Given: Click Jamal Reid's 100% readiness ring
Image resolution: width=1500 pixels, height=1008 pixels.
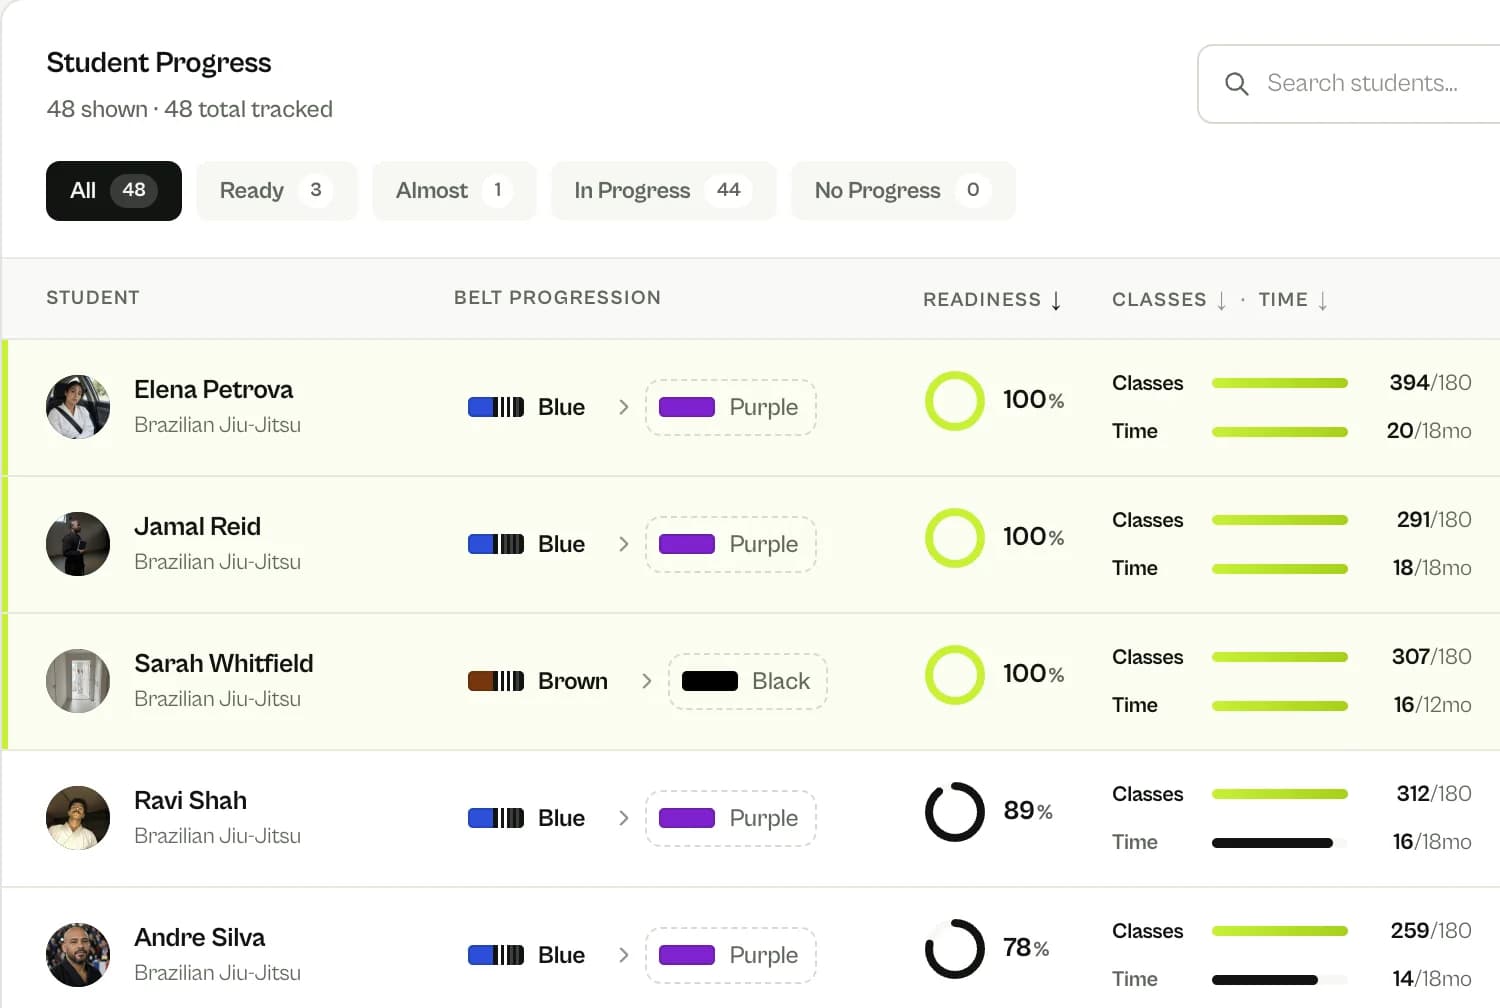Looking at the screenshot, I should tap(955, 538).
